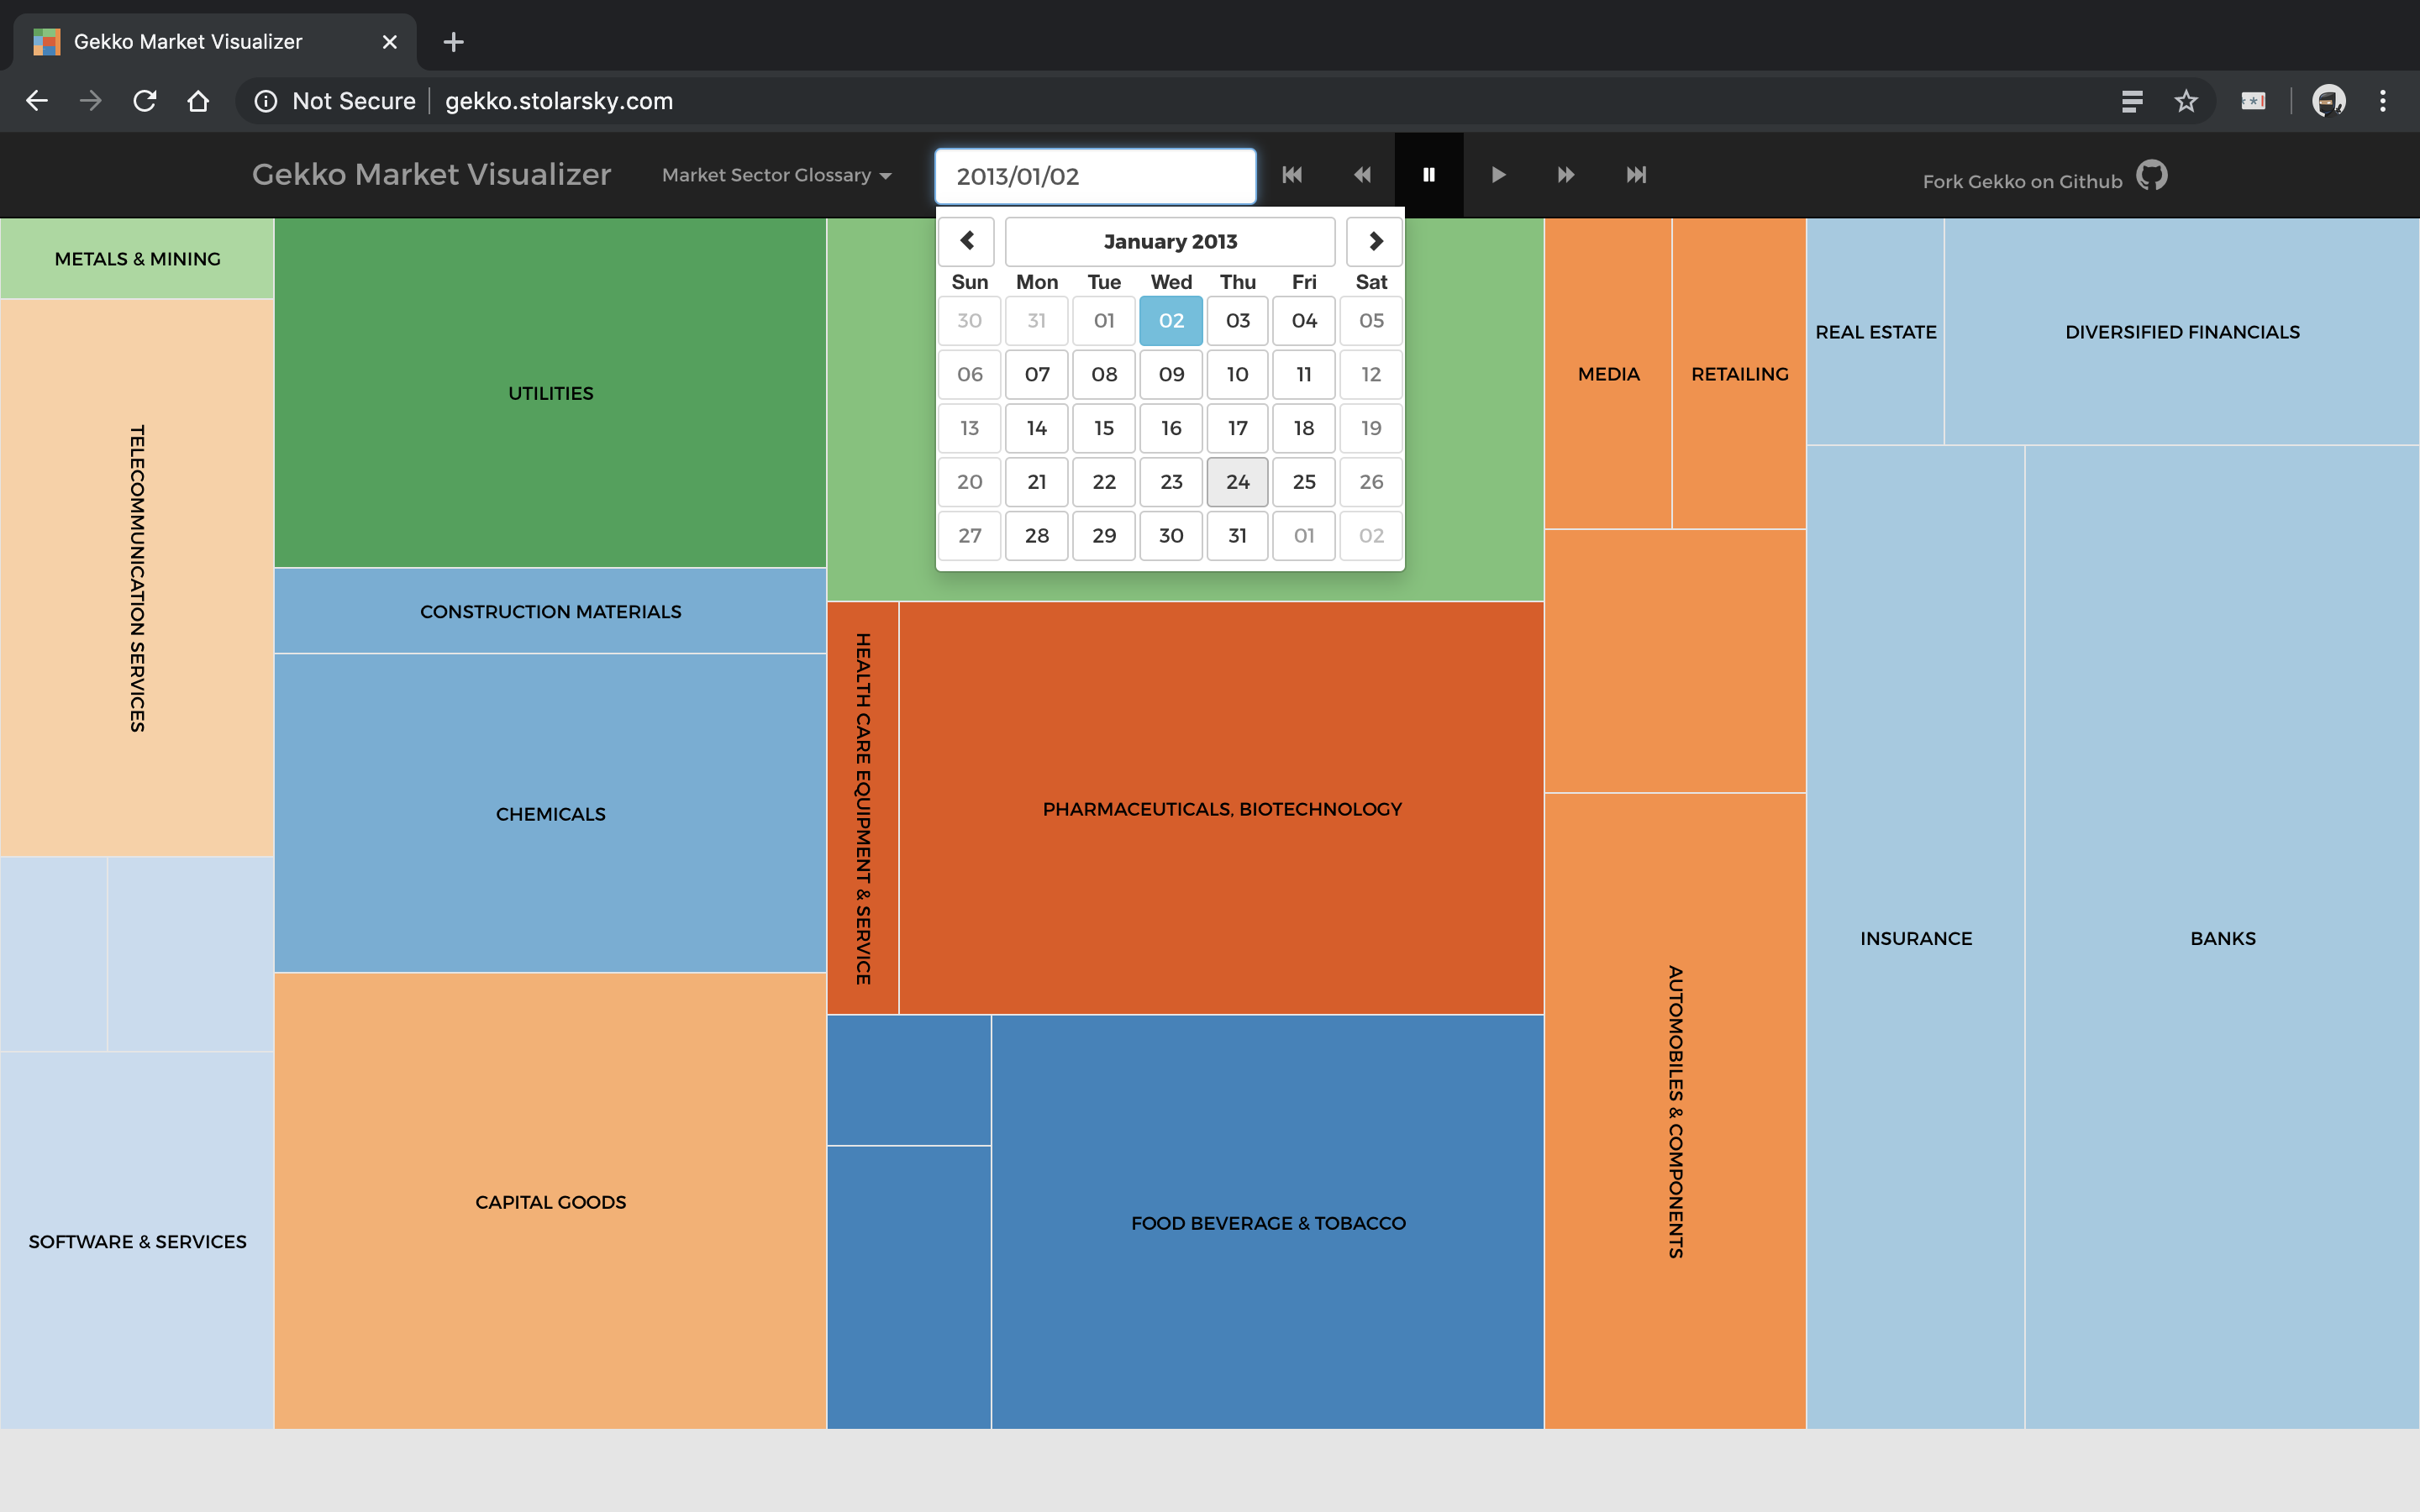This screenshot has height=1512, width=2420.
Task: Open the Media sector tile
Action: coord(1608,374)
